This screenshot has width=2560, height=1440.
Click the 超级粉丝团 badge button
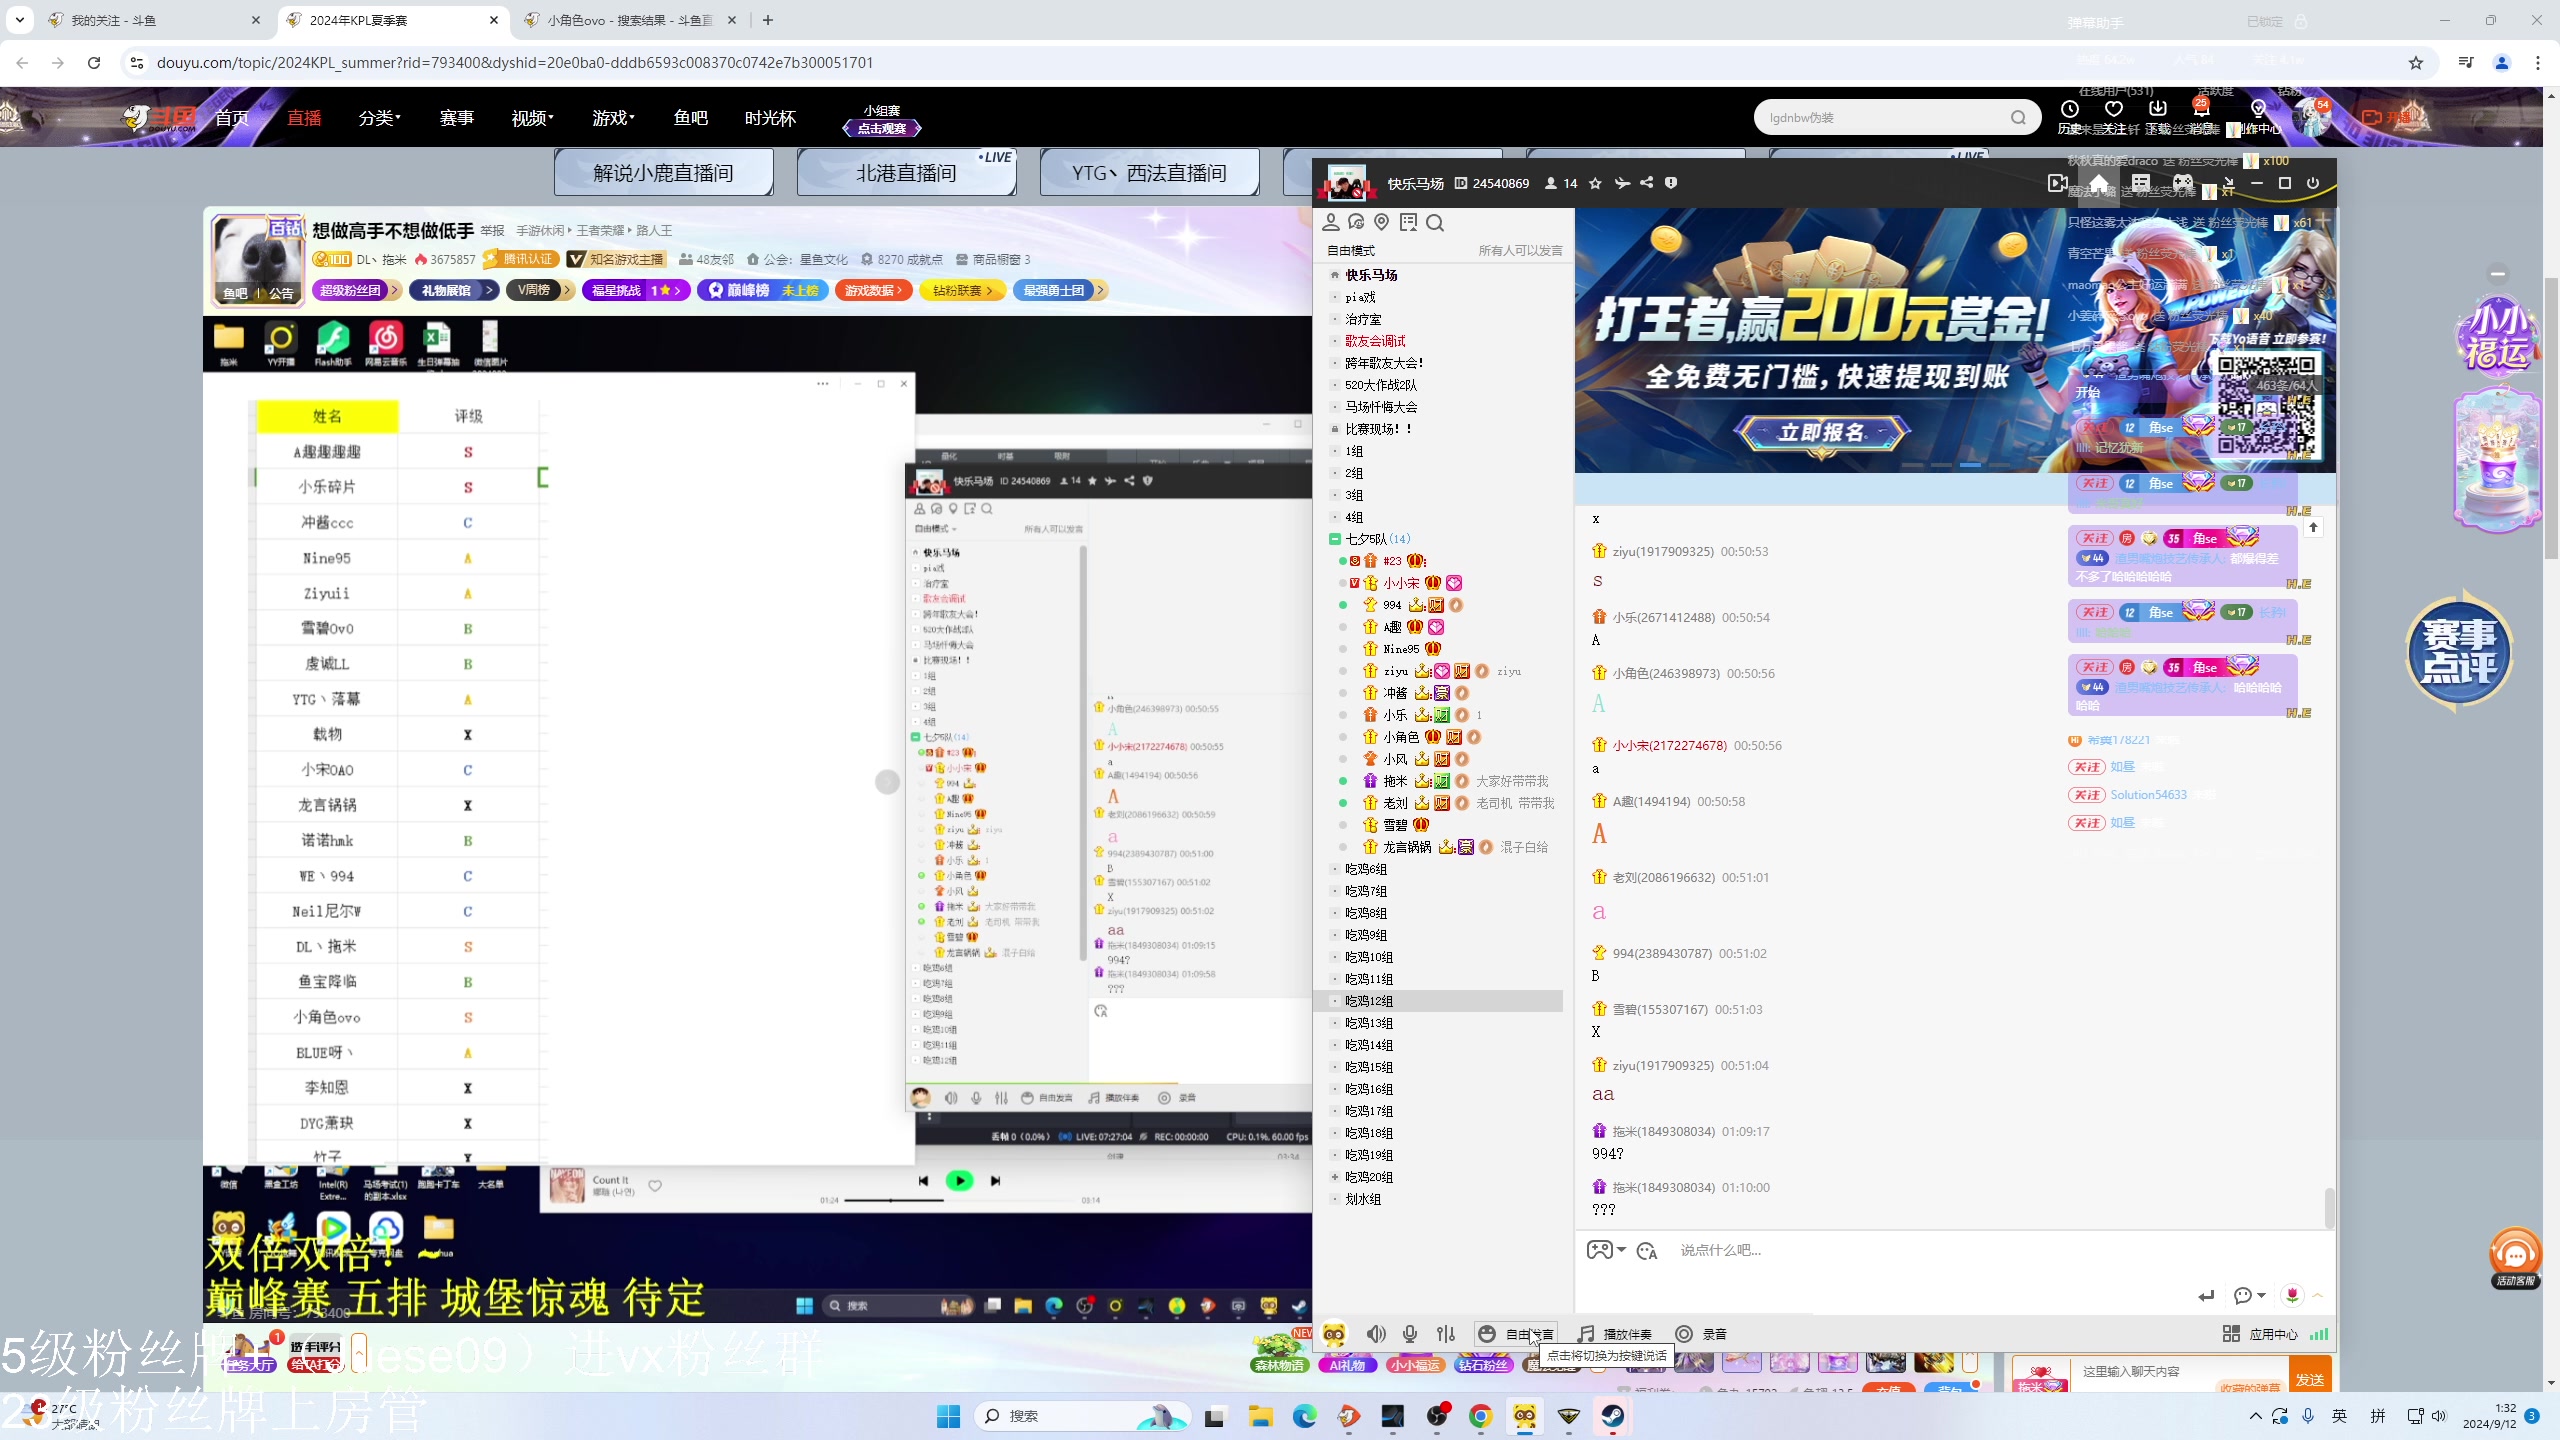[356, 290]
